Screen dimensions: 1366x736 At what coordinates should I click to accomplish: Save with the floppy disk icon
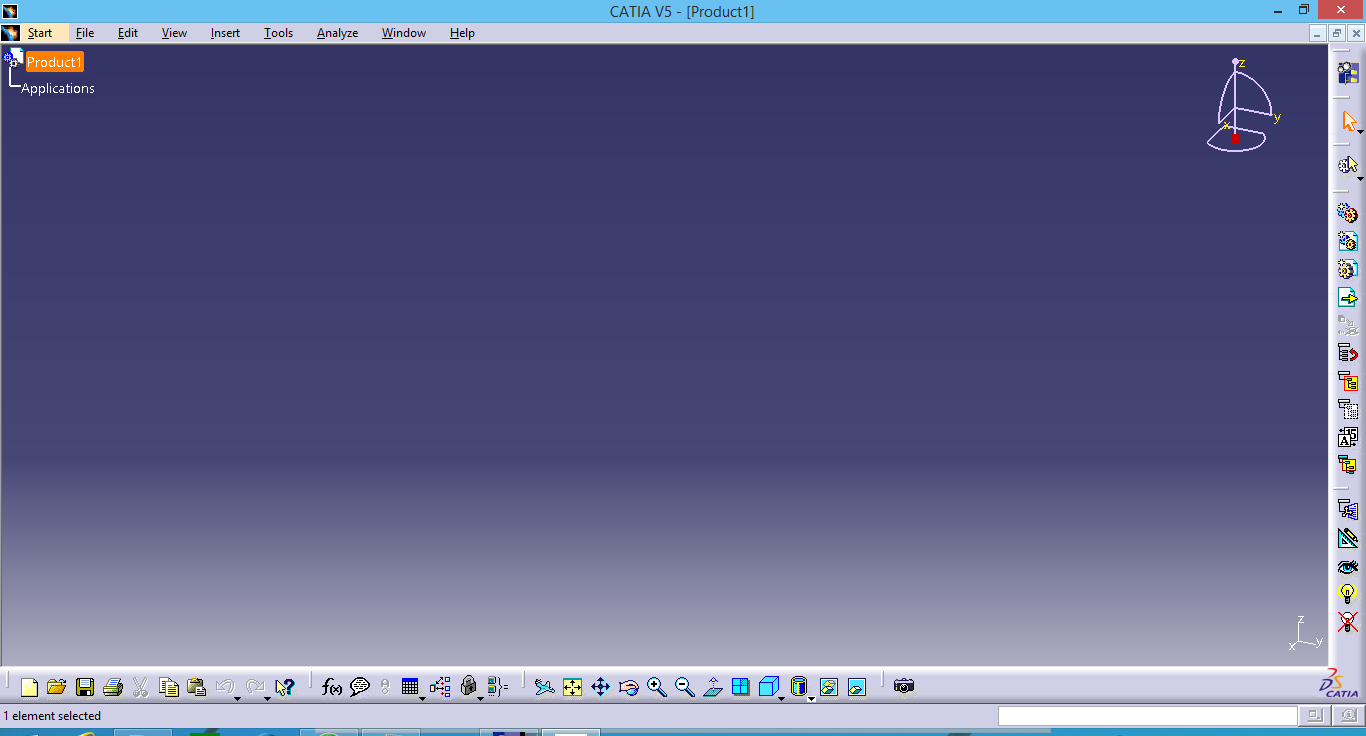tap(85, 687)
